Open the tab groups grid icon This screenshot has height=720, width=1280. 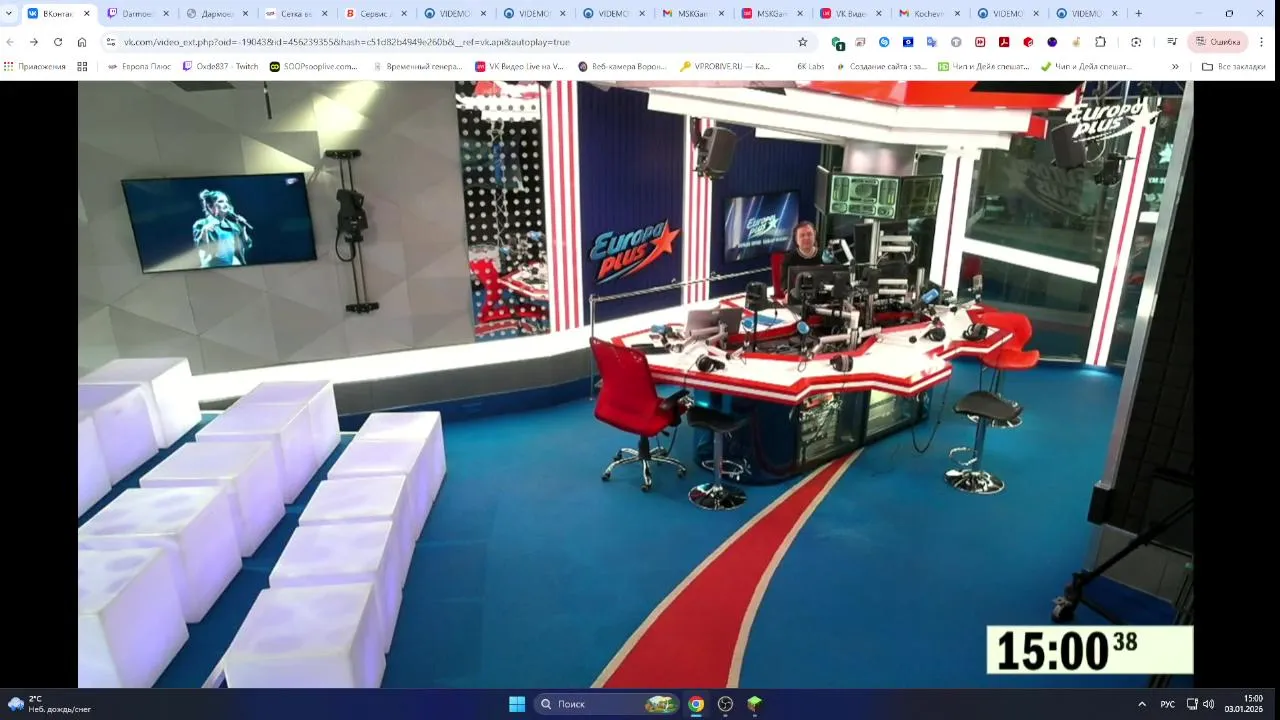82,66
